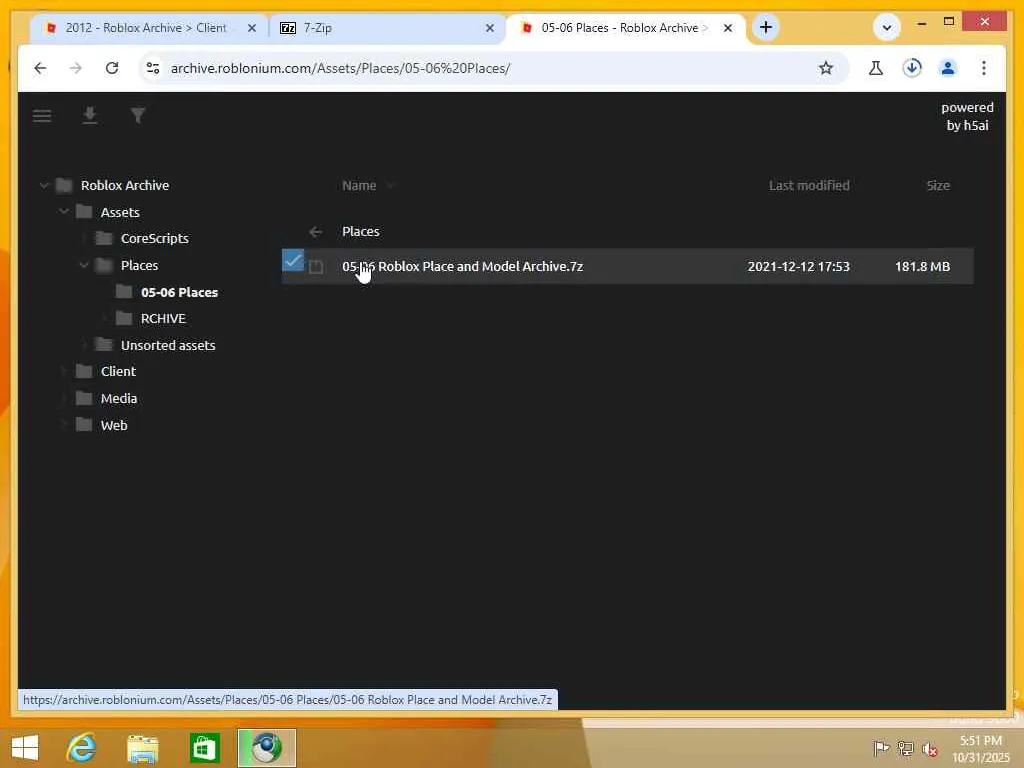Go up to the Places folder link
This screenshot has width=1024, height=768.
click(360, 231)
